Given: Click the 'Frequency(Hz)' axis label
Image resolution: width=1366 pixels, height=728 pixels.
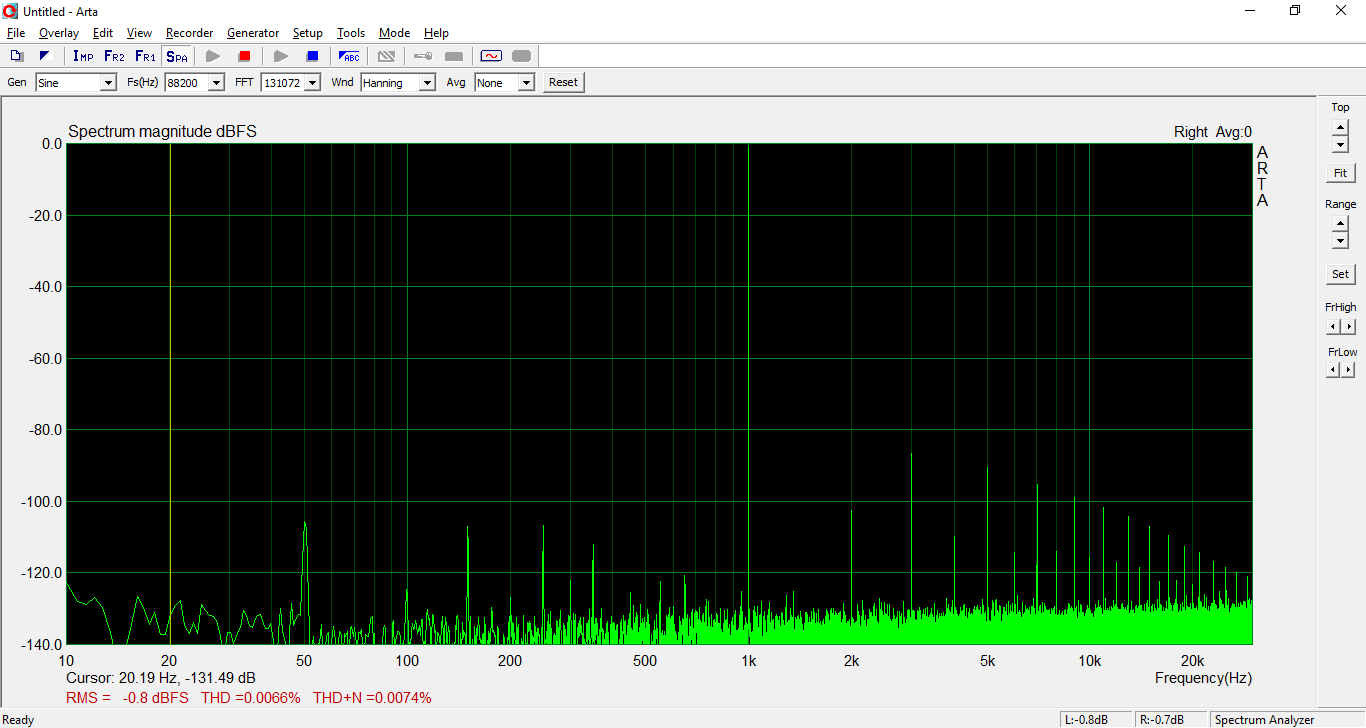Looking at the screenshot, I should coord(1203,678).
